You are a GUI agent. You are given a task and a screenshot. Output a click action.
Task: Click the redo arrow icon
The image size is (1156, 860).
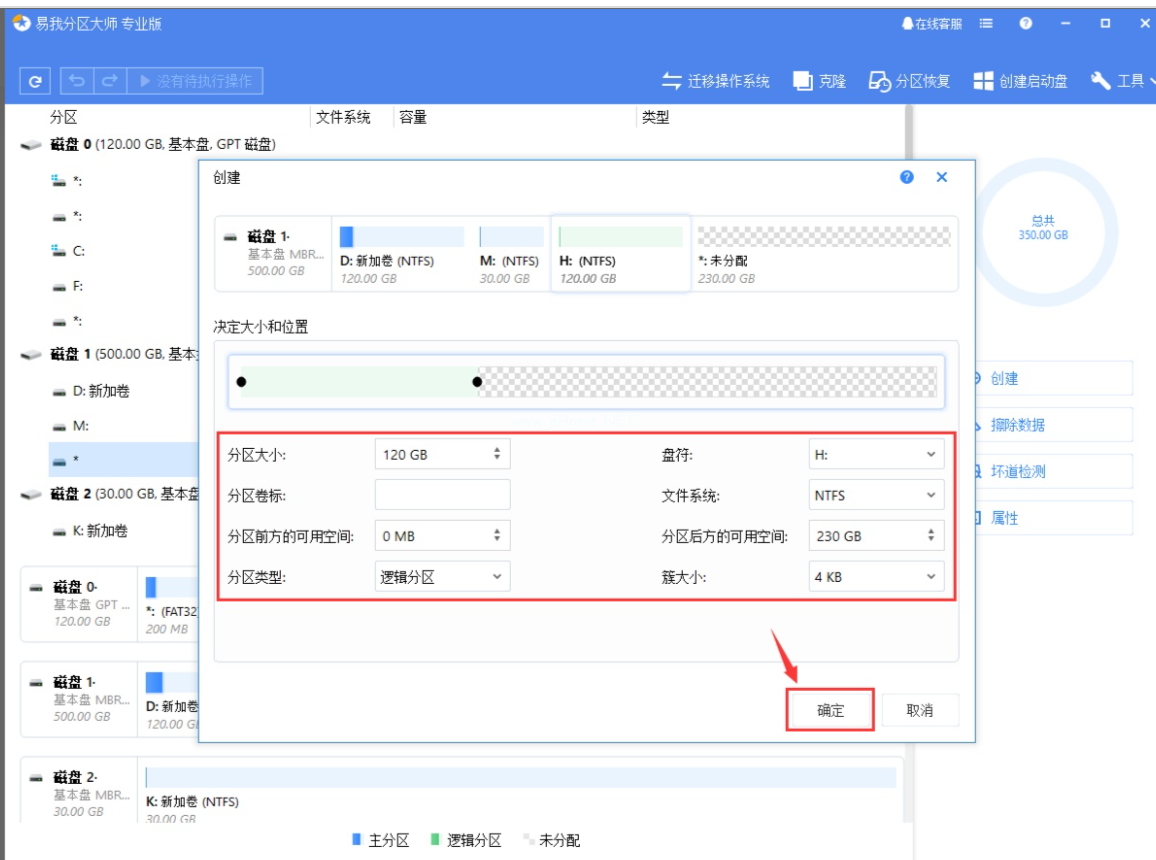[x=110, y=81]
